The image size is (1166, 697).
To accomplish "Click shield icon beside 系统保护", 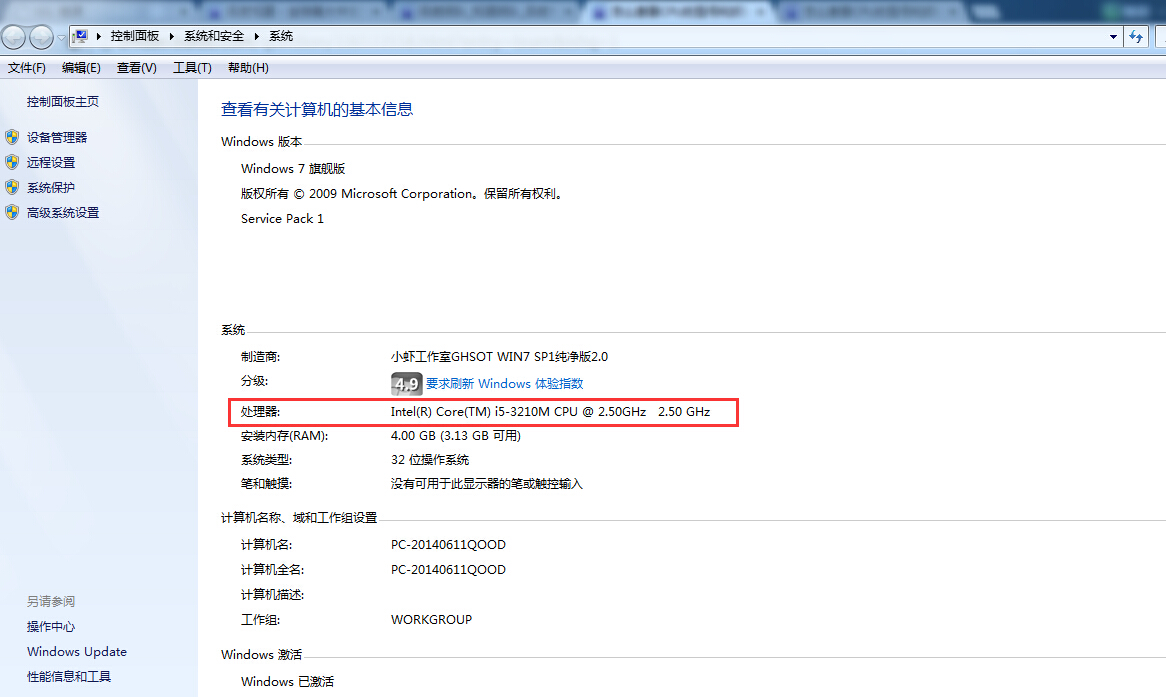I will click(x=12, y=187).
